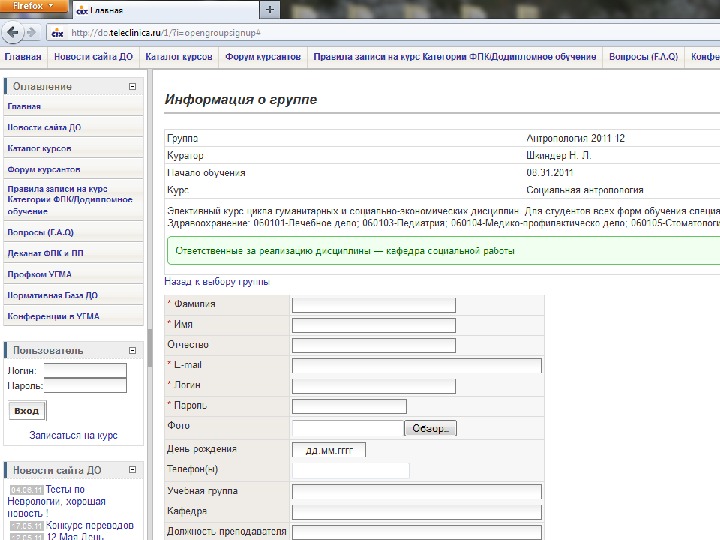Follow the Записаться на курс link

(73, 435)
